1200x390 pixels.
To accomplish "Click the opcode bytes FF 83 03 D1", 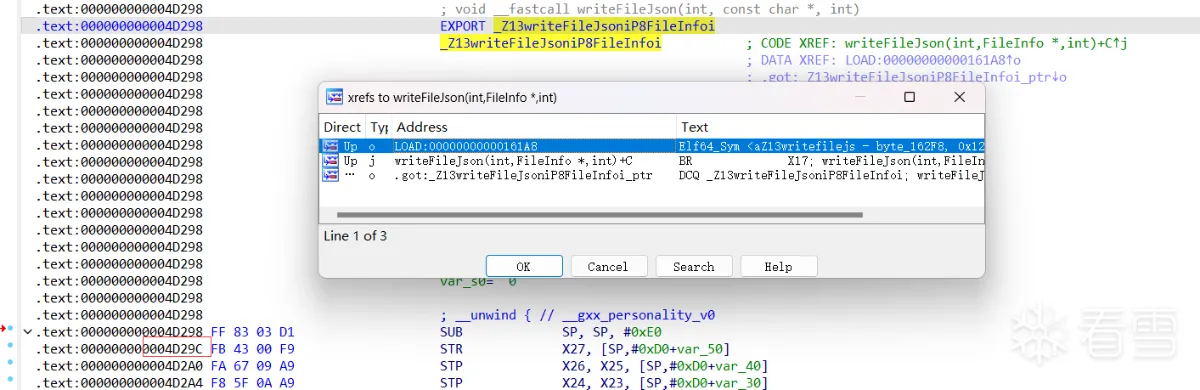I will [253, 331].
